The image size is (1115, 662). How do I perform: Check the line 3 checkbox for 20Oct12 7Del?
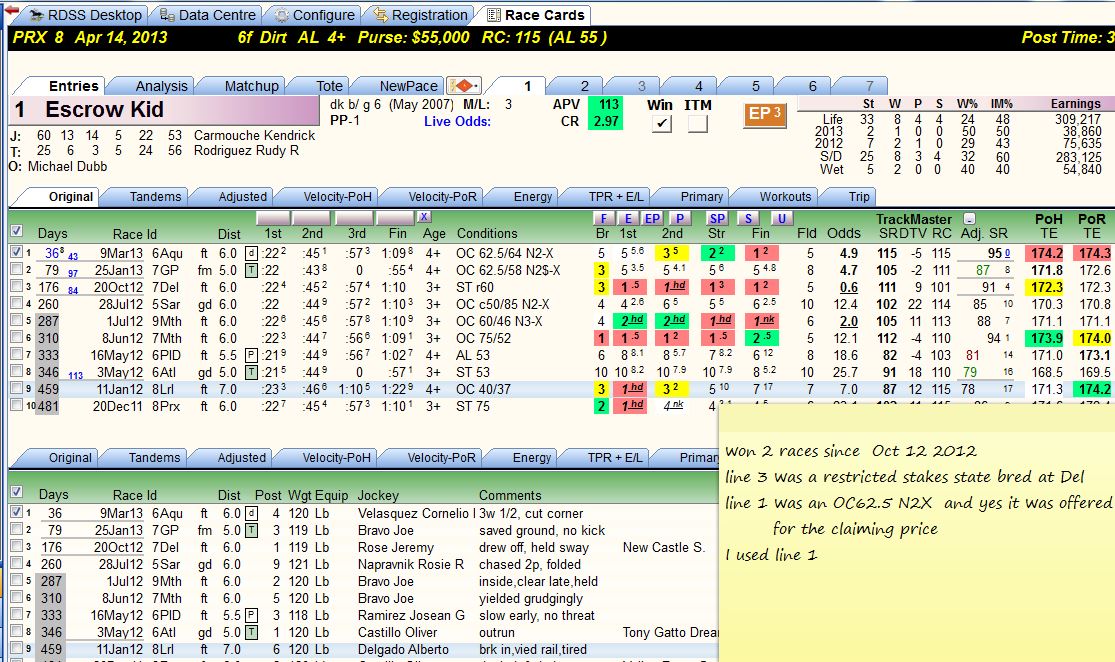click(16, 286)
